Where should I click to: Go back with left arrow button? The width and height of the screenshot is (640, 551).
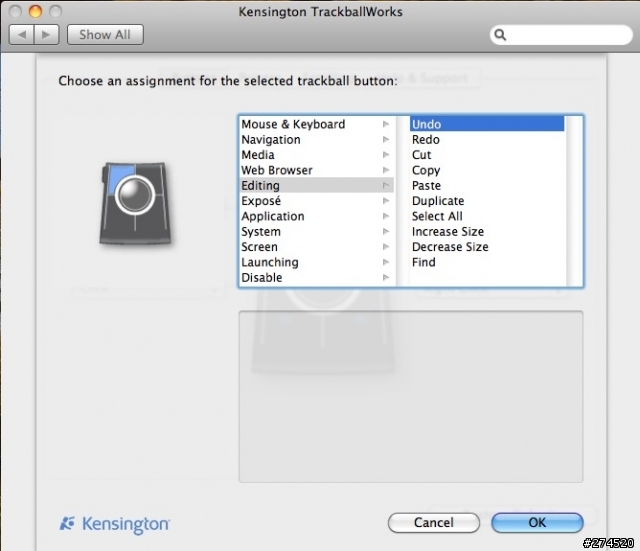pyautogui.click(x=22, y=35)
